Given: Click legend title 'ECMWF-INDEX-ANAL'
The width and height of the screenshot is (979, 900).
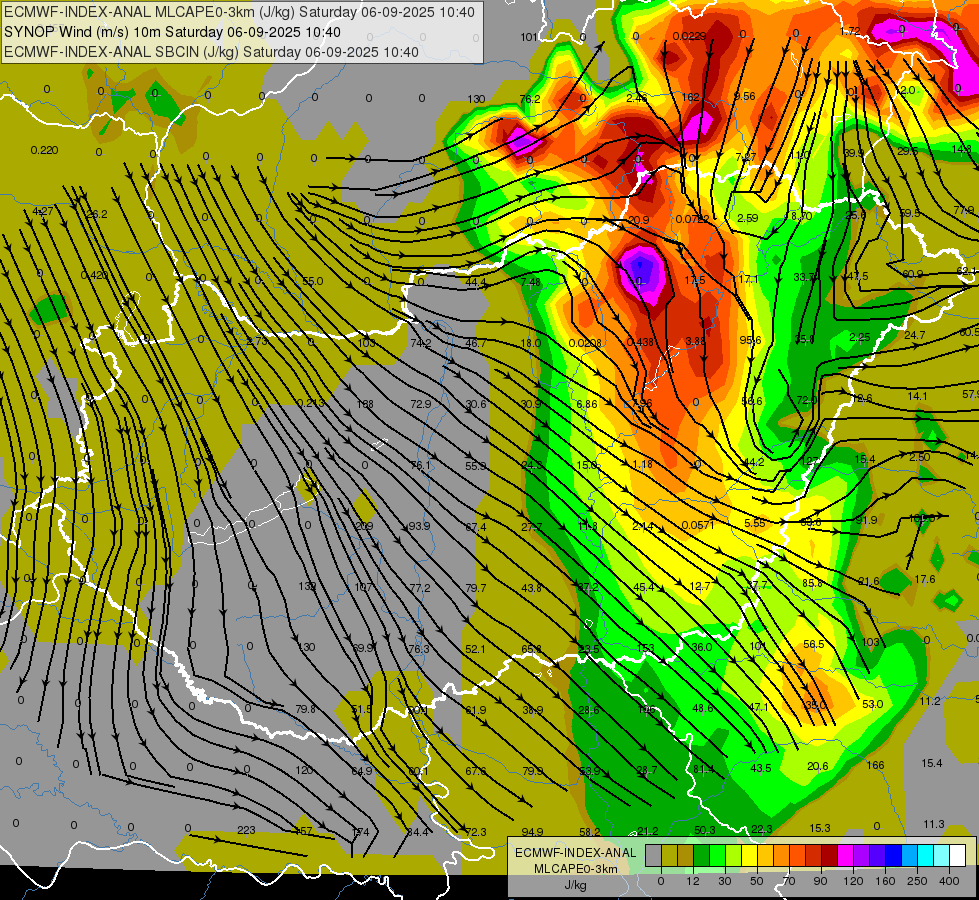Looking at the screenshot, I should [x=576, y=853].
